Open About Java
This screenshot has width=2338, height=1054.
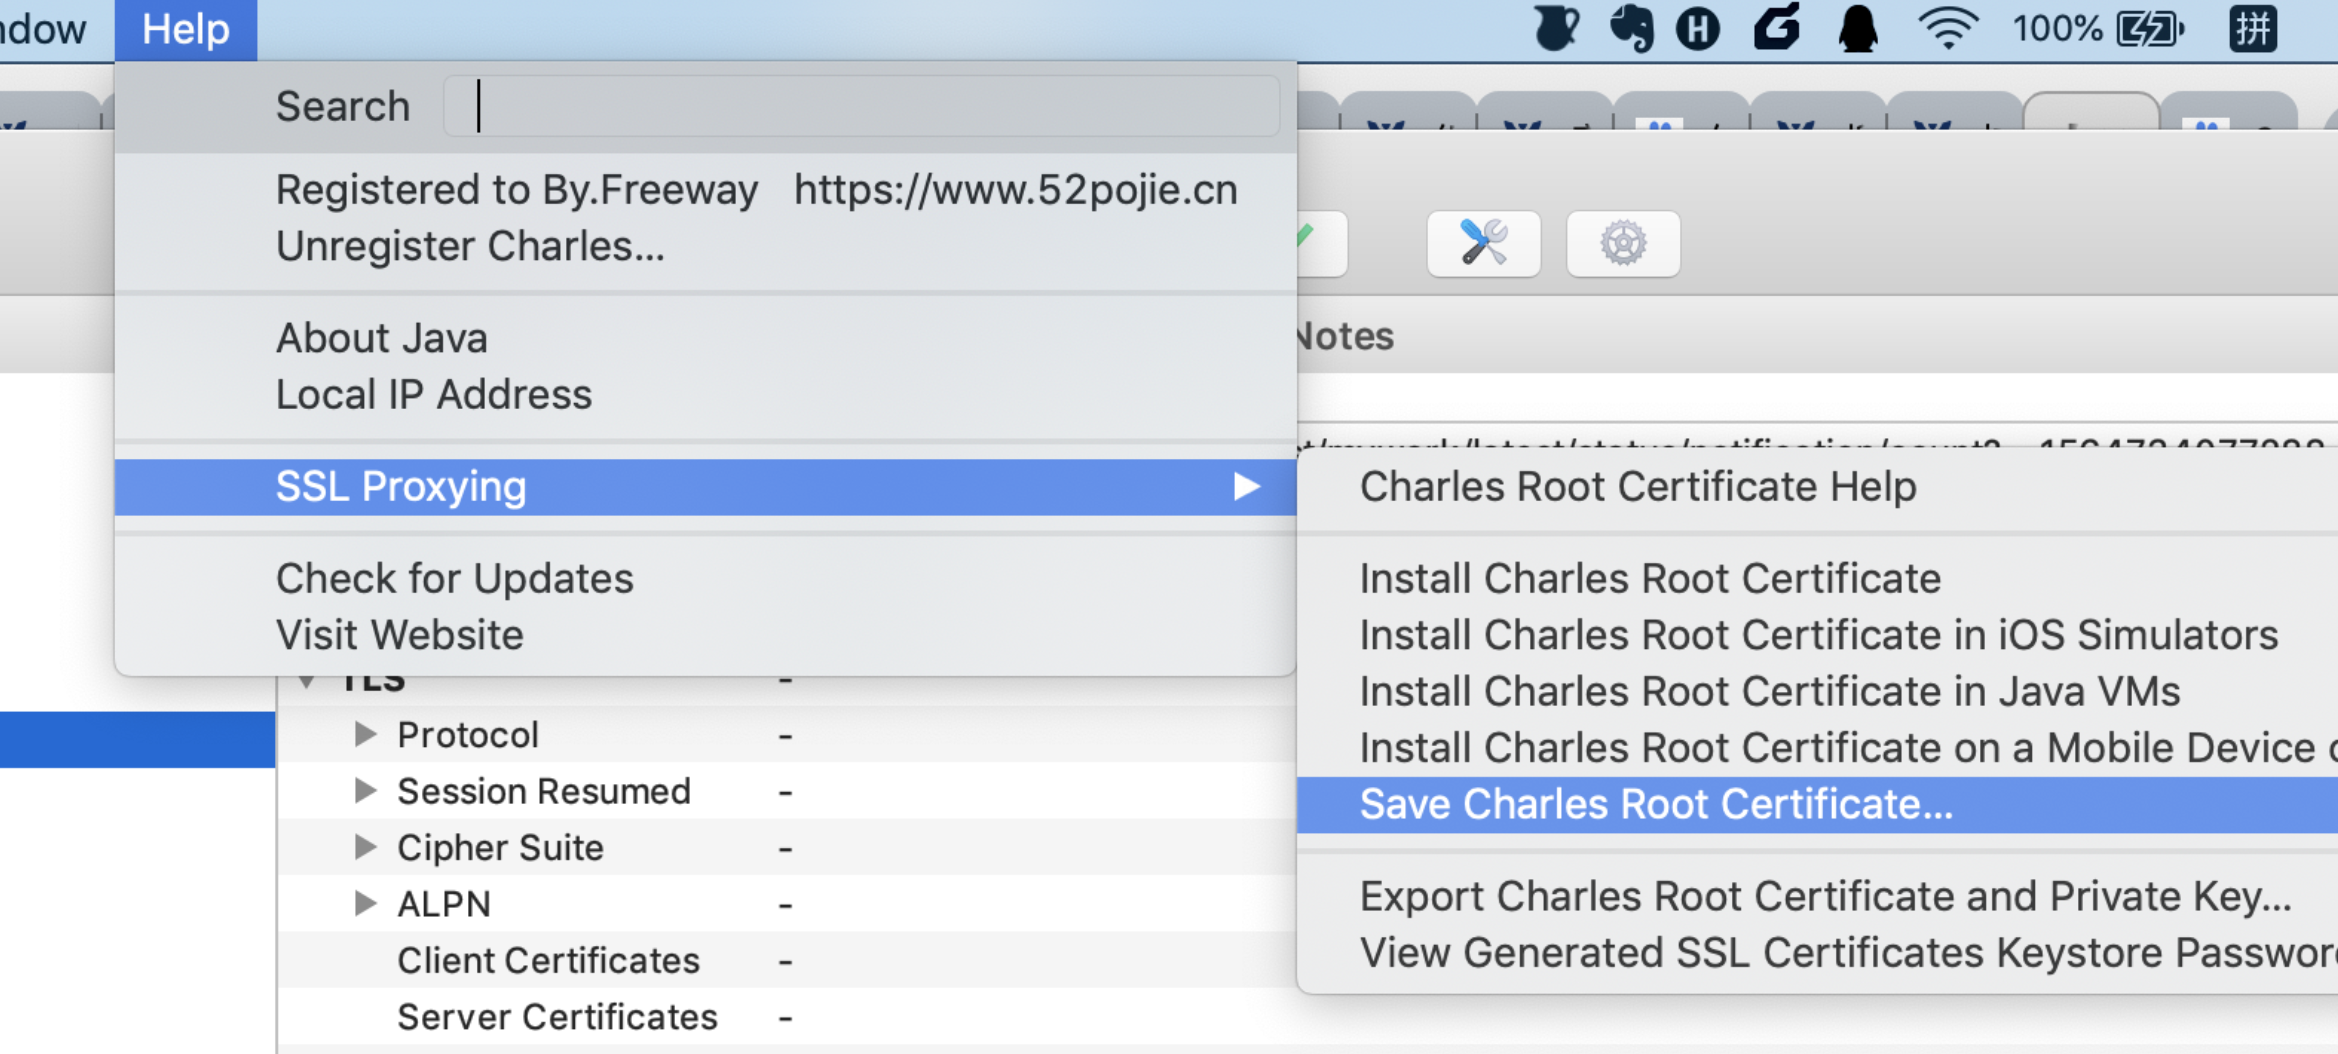[706, 338]
